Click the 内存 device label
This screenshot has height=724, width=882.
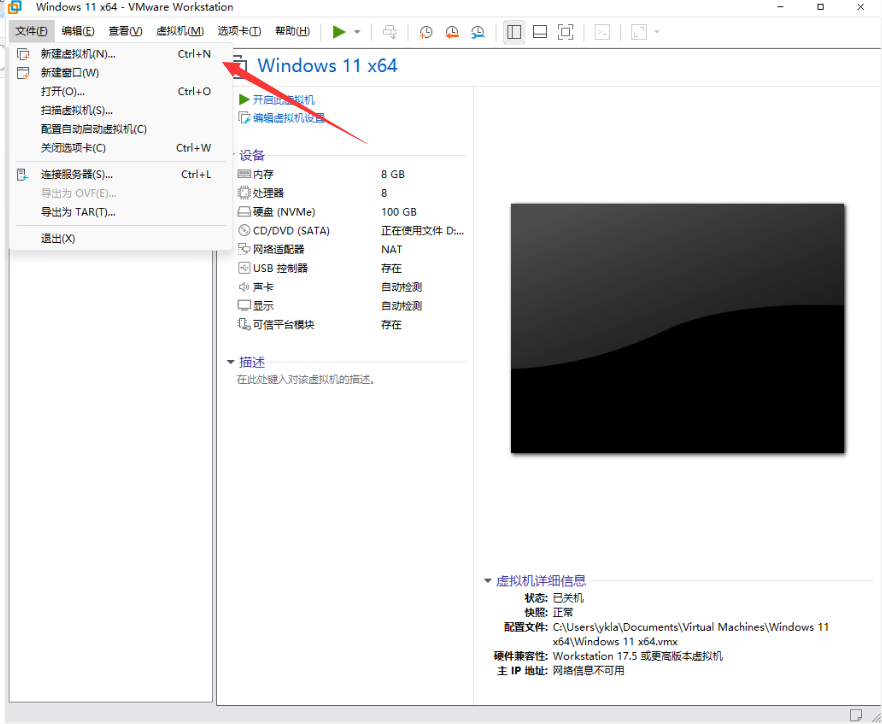point(263,174)
